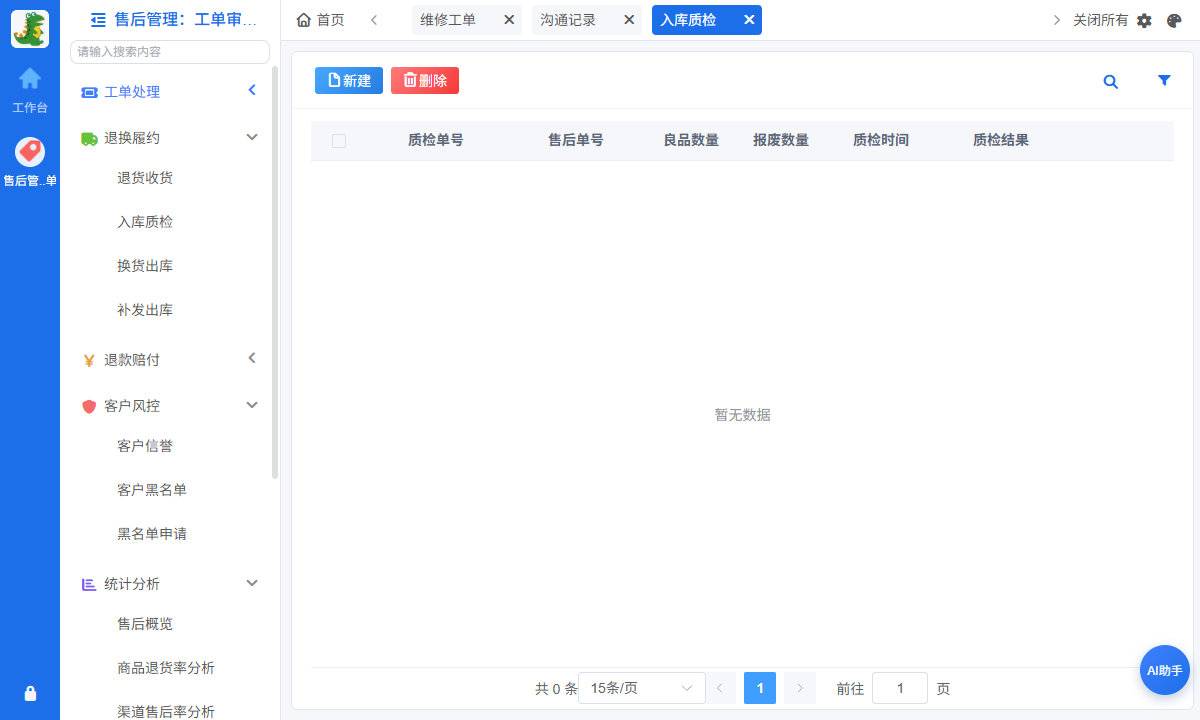Image resolution: width=1200 pixels, height=720 pixels.
Task: Switch to the 沟通记录 tab
Action: click(x=568, y=20)
